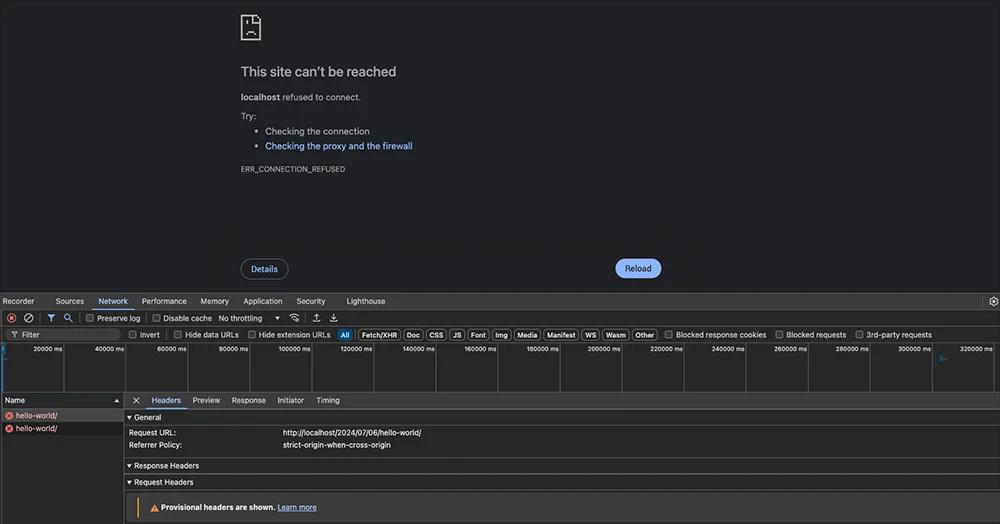Click the Reload button
1000x524 pixels.
point(638,268)
